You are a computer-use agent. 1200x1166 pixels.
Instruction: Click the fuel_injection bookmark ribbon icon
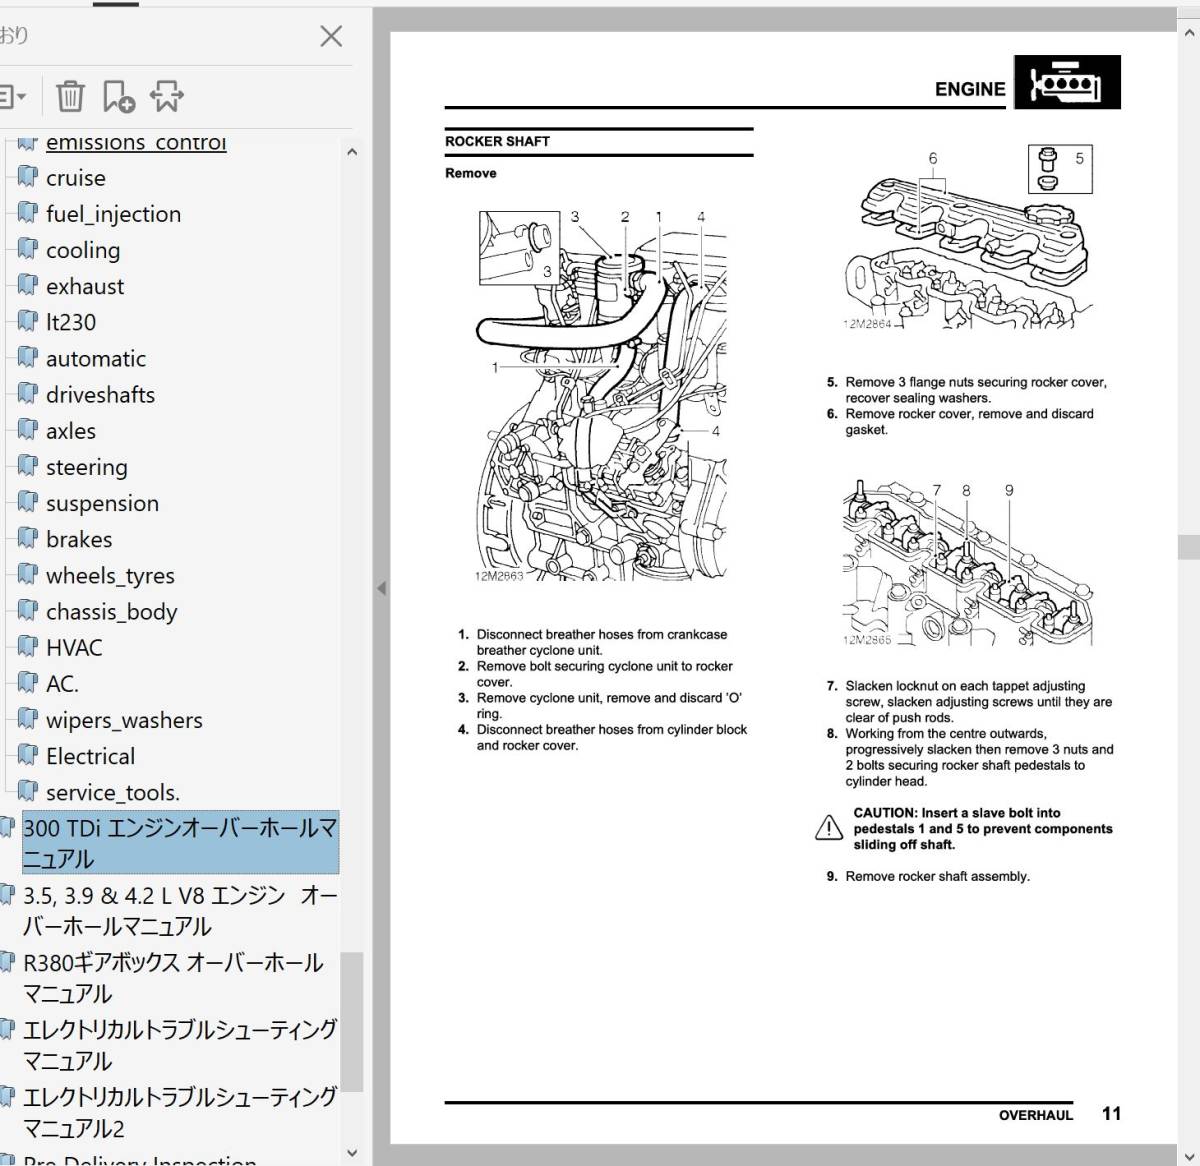[x=28, y=213]
